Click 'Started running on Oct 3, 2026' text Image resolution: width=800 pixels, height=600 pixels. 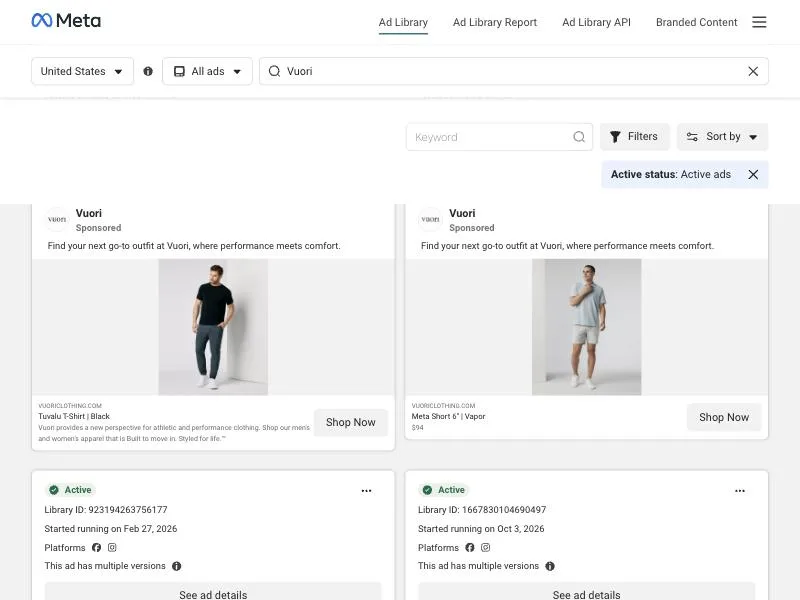click(x=481, y=529)
